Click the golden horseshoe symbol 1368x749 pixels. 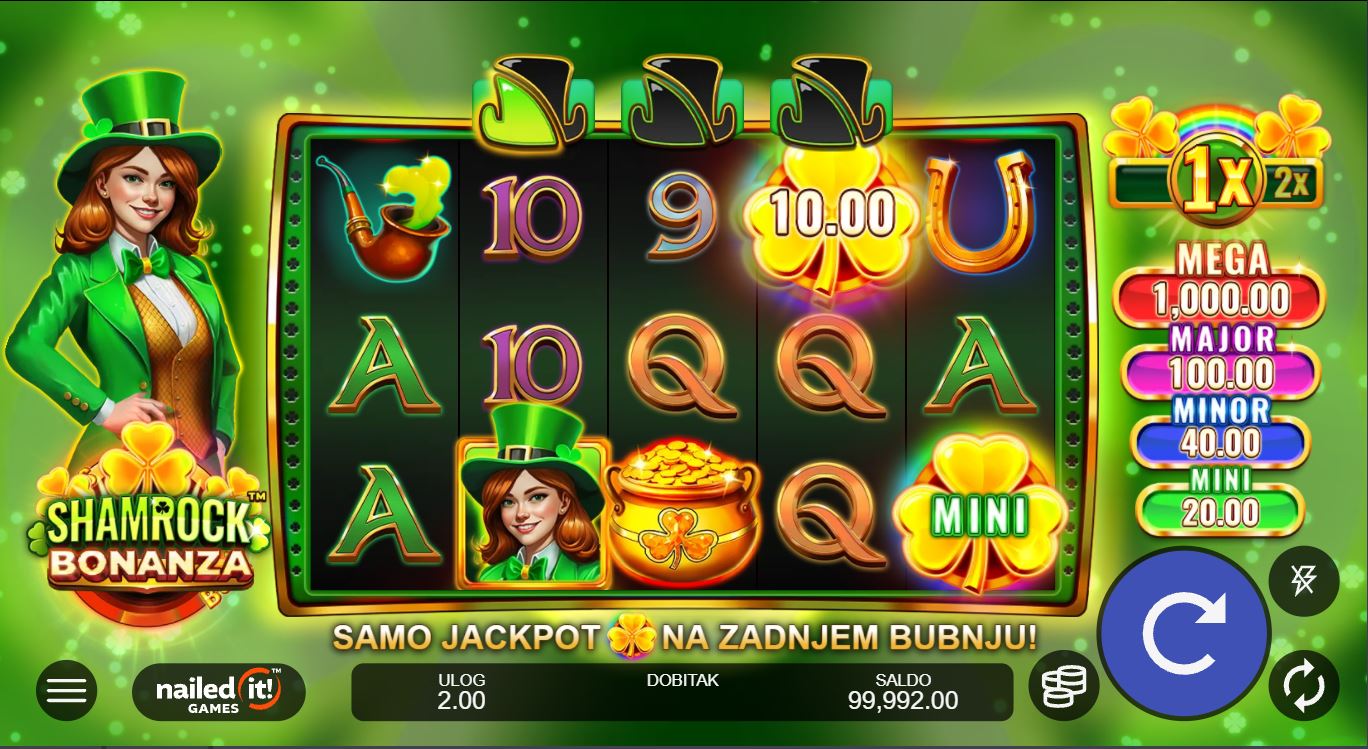click(x=980, y=214)
